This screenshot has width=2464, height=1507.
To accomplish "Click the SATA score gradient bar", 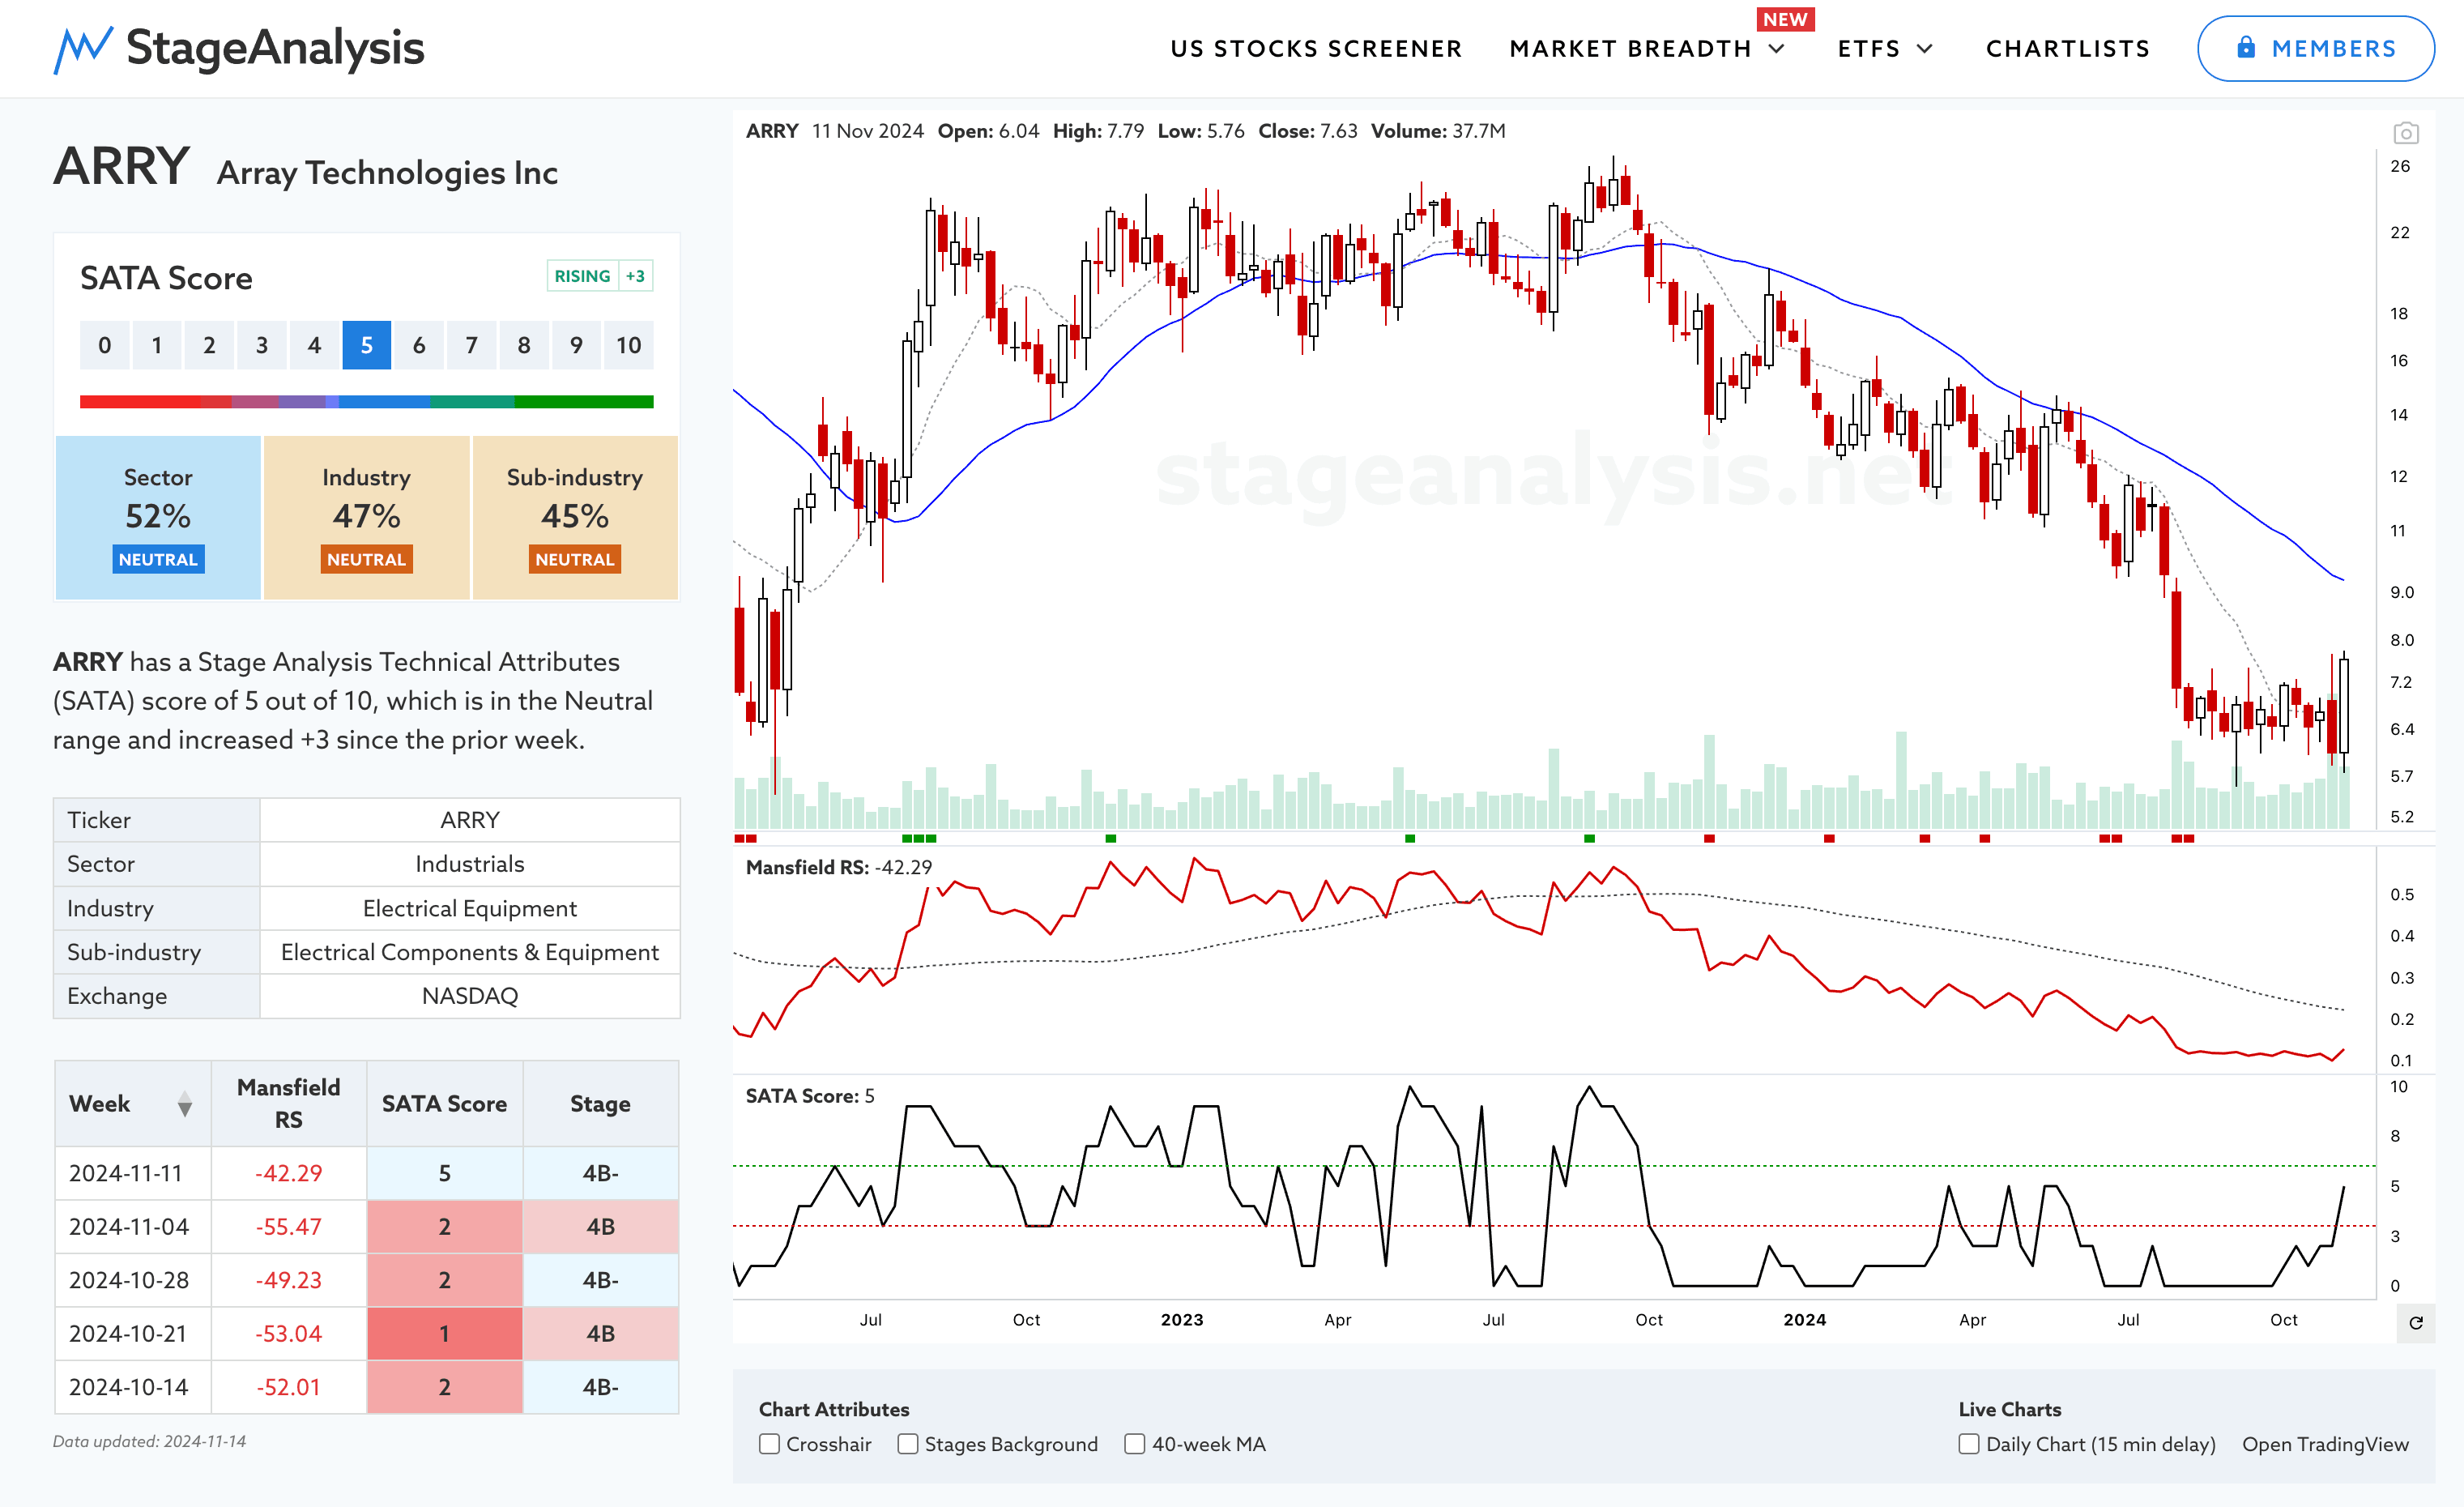I will pos(366,402).
